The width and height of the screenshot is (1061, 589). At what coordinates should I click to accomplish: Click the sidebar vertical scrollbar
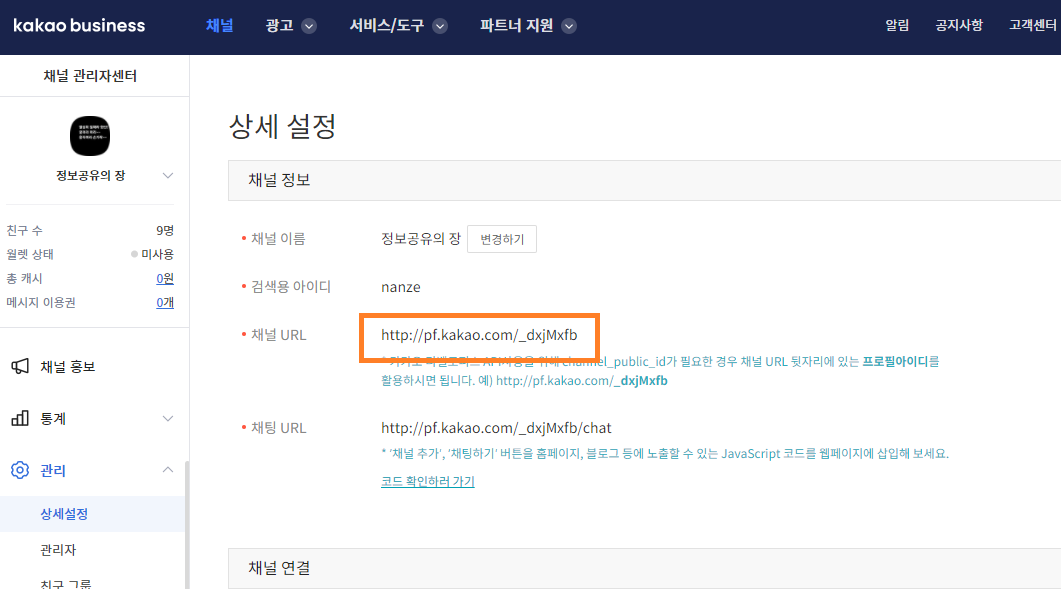187,525
